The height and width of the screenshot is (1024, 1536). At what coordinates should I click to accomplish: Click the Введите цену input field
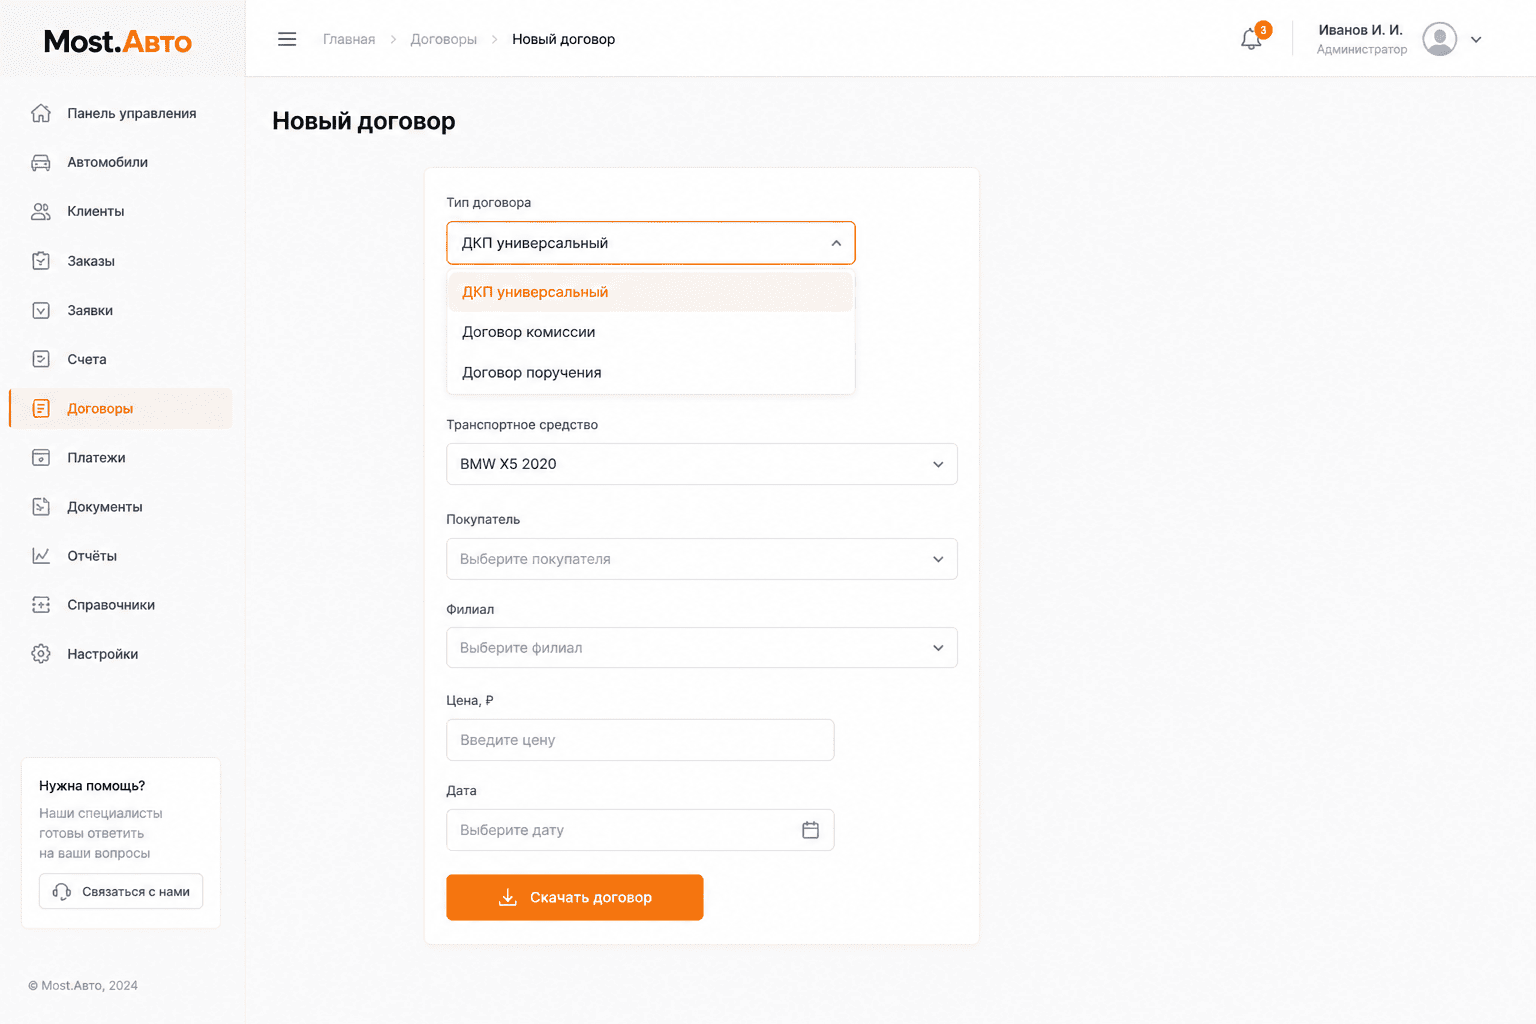click(x=640, y=740)
